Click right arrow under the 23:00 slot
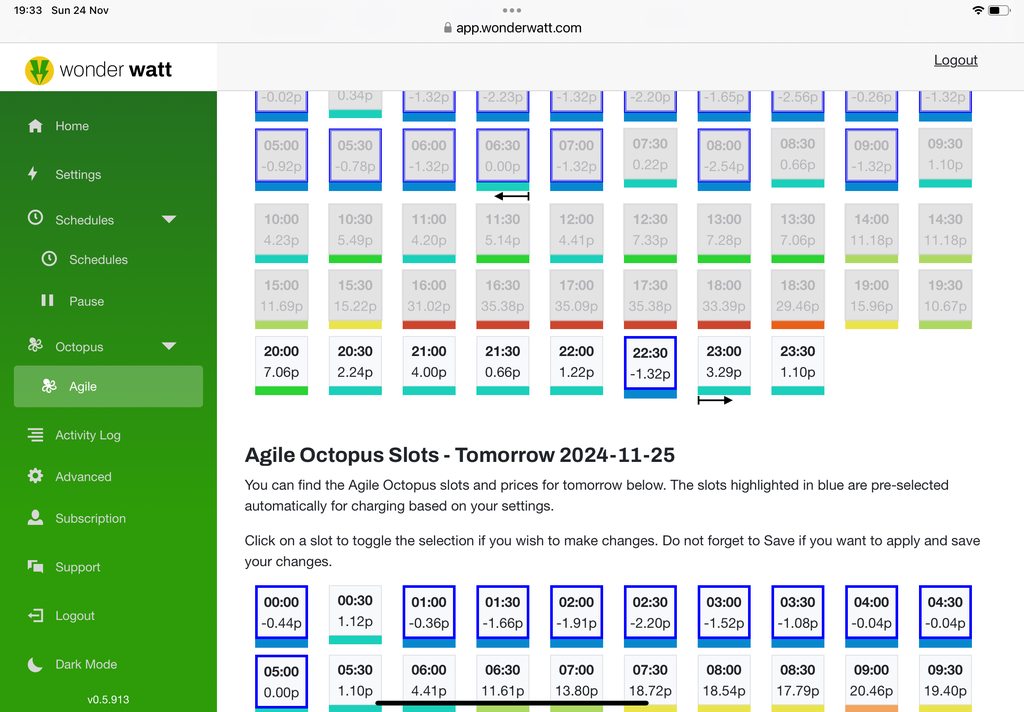The image size is (1024, 712). [715, 400]
